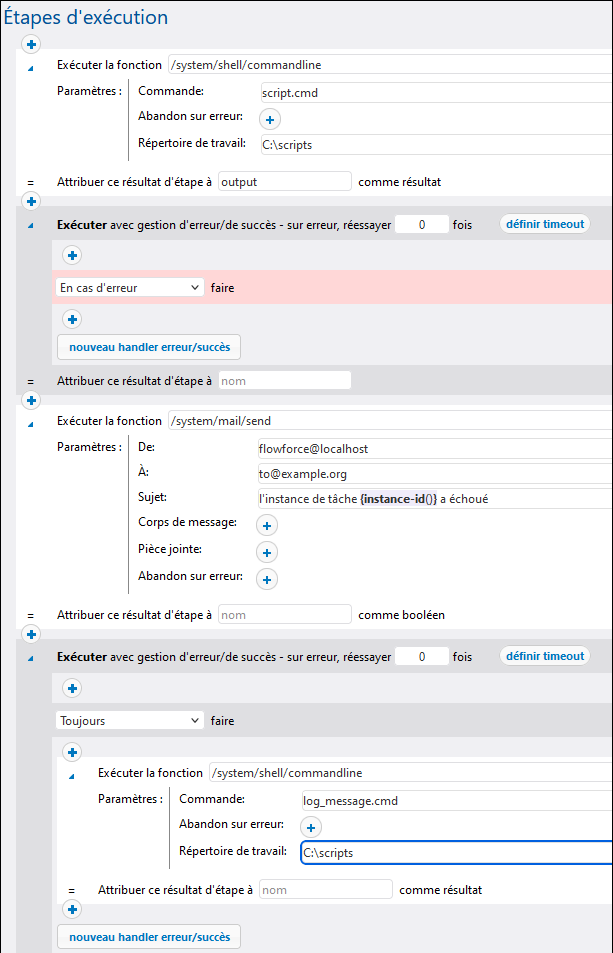Add Abandon sur erreur for log_message.cmd step
The width and height of the screenshot is (613, 953).
[x=309, y=827]
